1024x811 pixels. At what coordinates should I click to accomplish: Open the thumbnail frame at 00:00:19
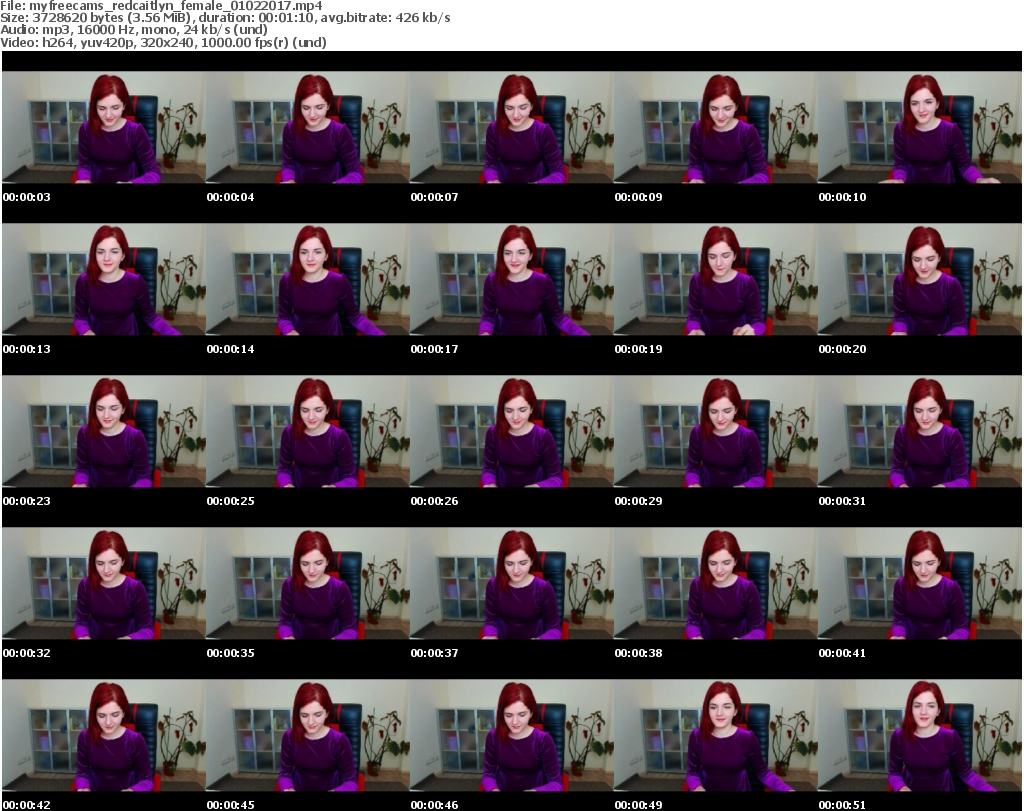tap(716, 279)
